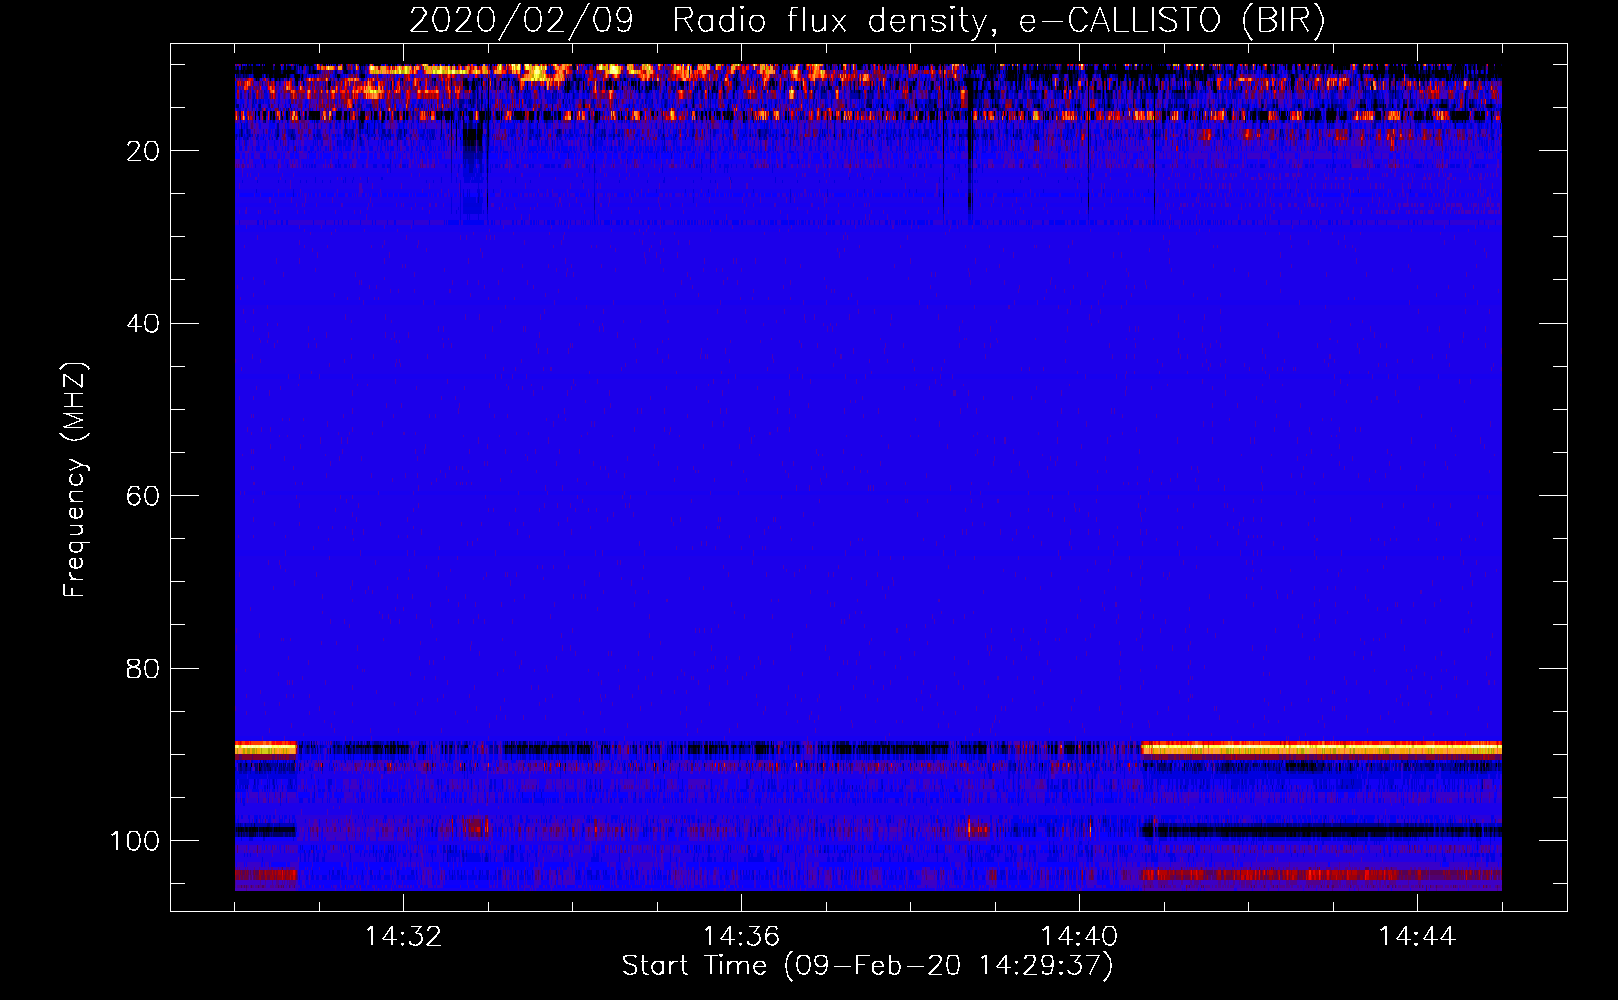Click the plot title 'Radio flux density, e-CALLISTO (BIR)'
Image resolution: width=1618 pixels, height=1000 pixels.
point(998,21)
